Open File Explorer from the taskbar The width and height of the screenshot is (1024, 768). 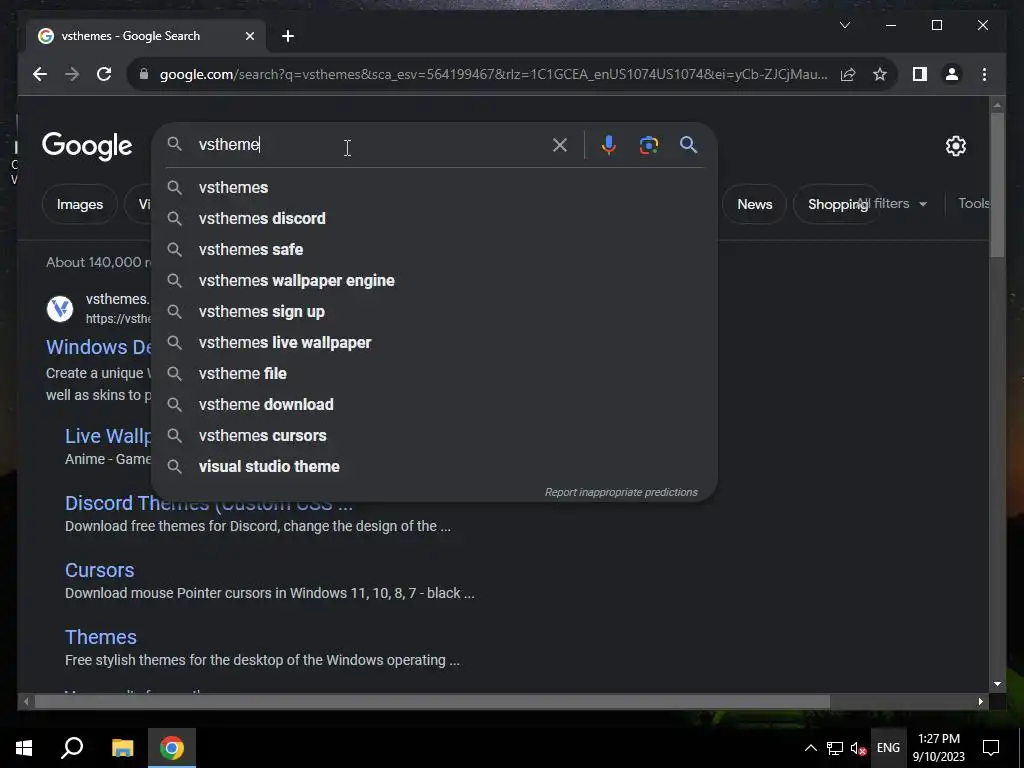pos(122,748)
